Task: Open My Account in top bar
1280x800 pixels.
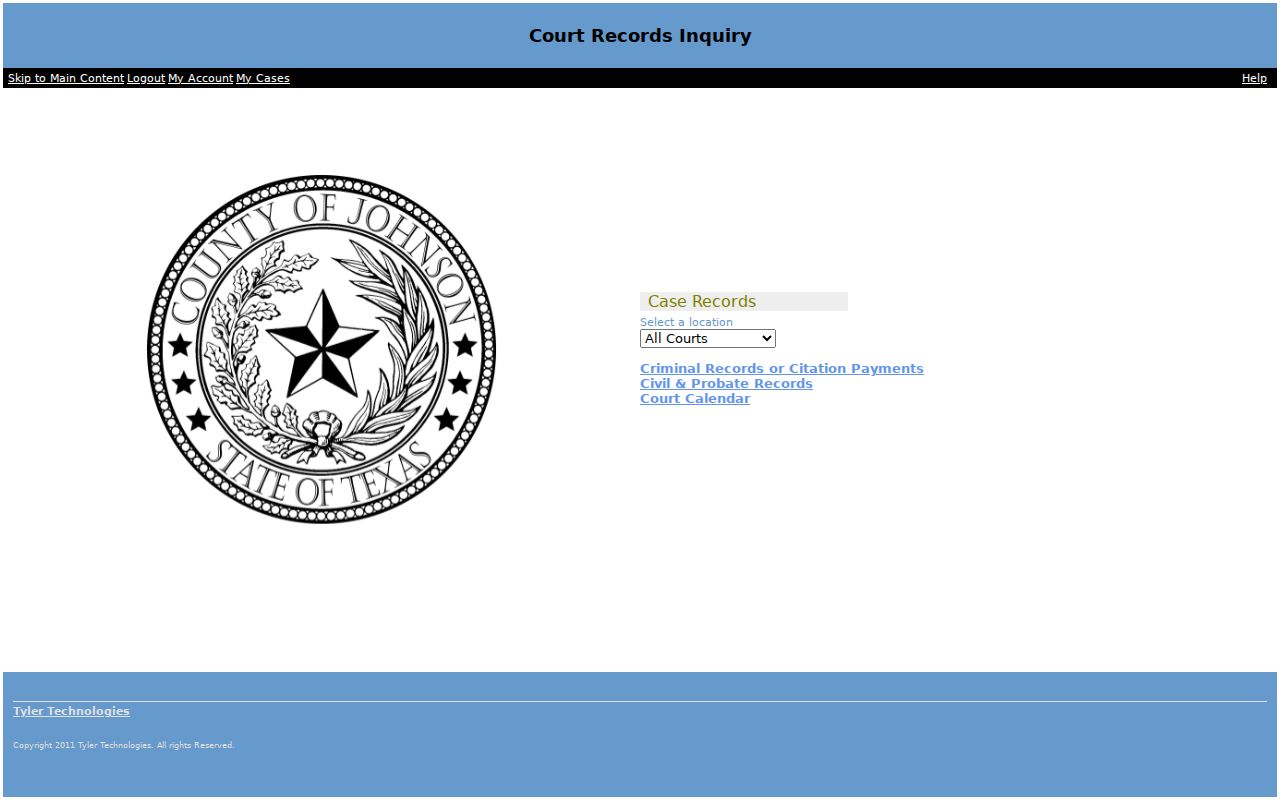Action: pyautogui.click(x=200, y=78)
